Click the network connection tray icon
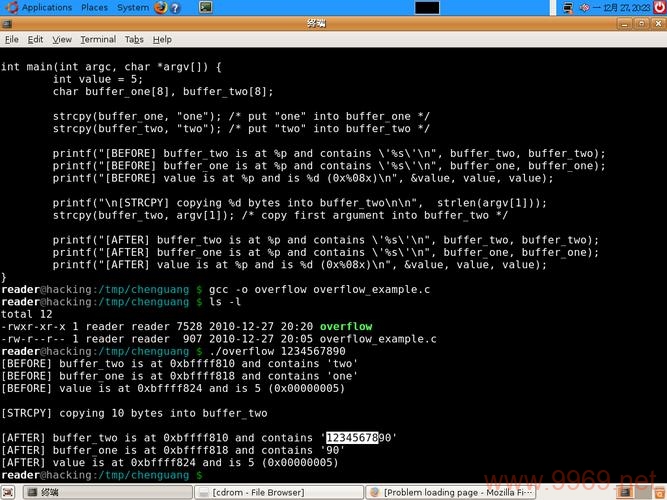 (567, 8)
